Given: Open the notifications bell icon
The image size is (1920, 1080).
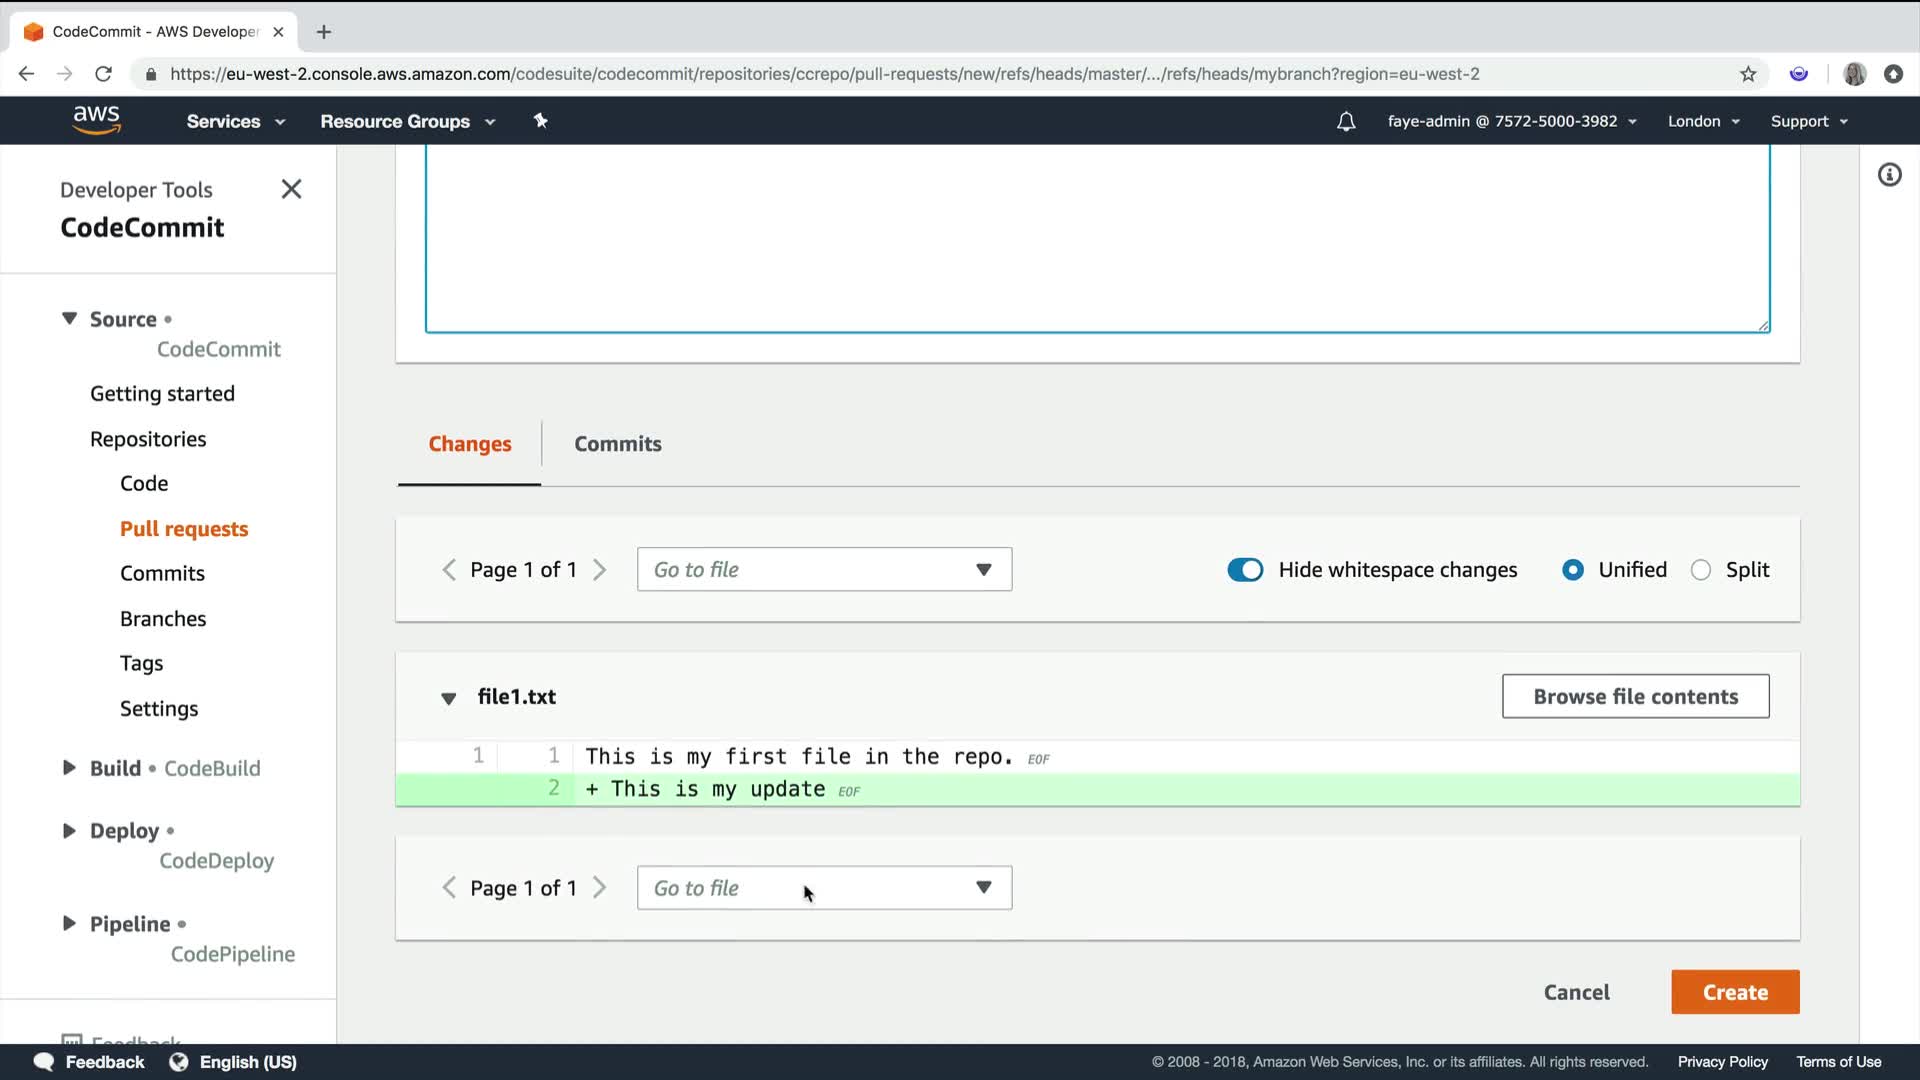Looking at the screenshot, I should [1346, 121].
